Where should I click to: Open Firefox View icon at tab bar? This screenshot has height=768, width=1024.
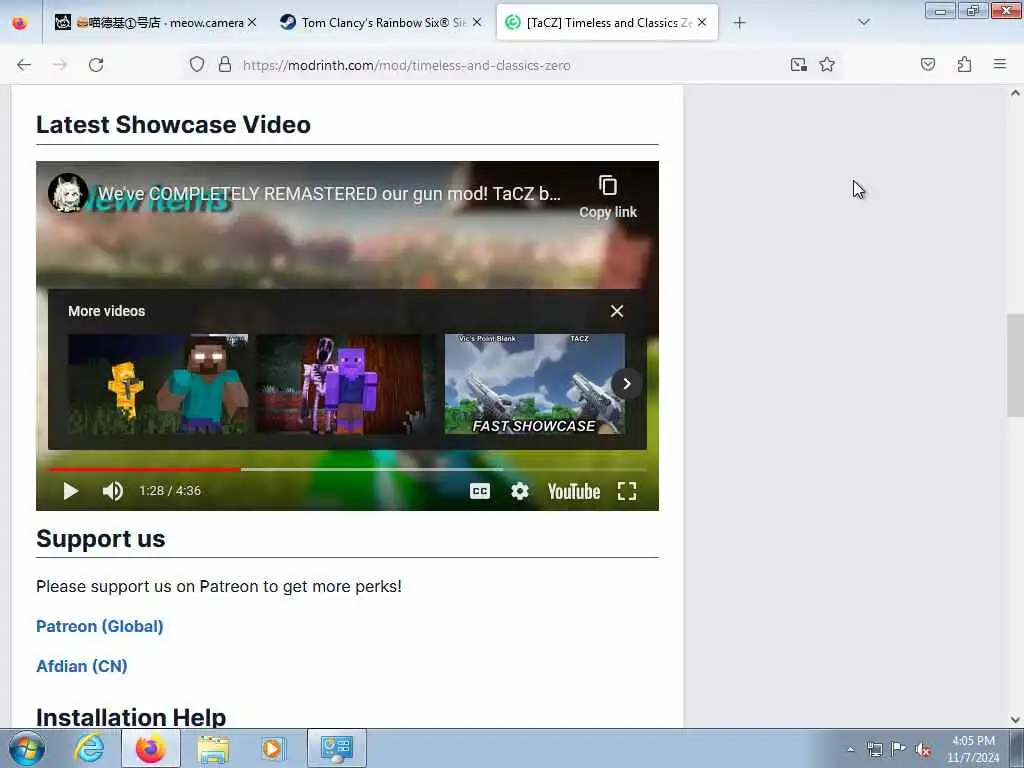point(20,23)
